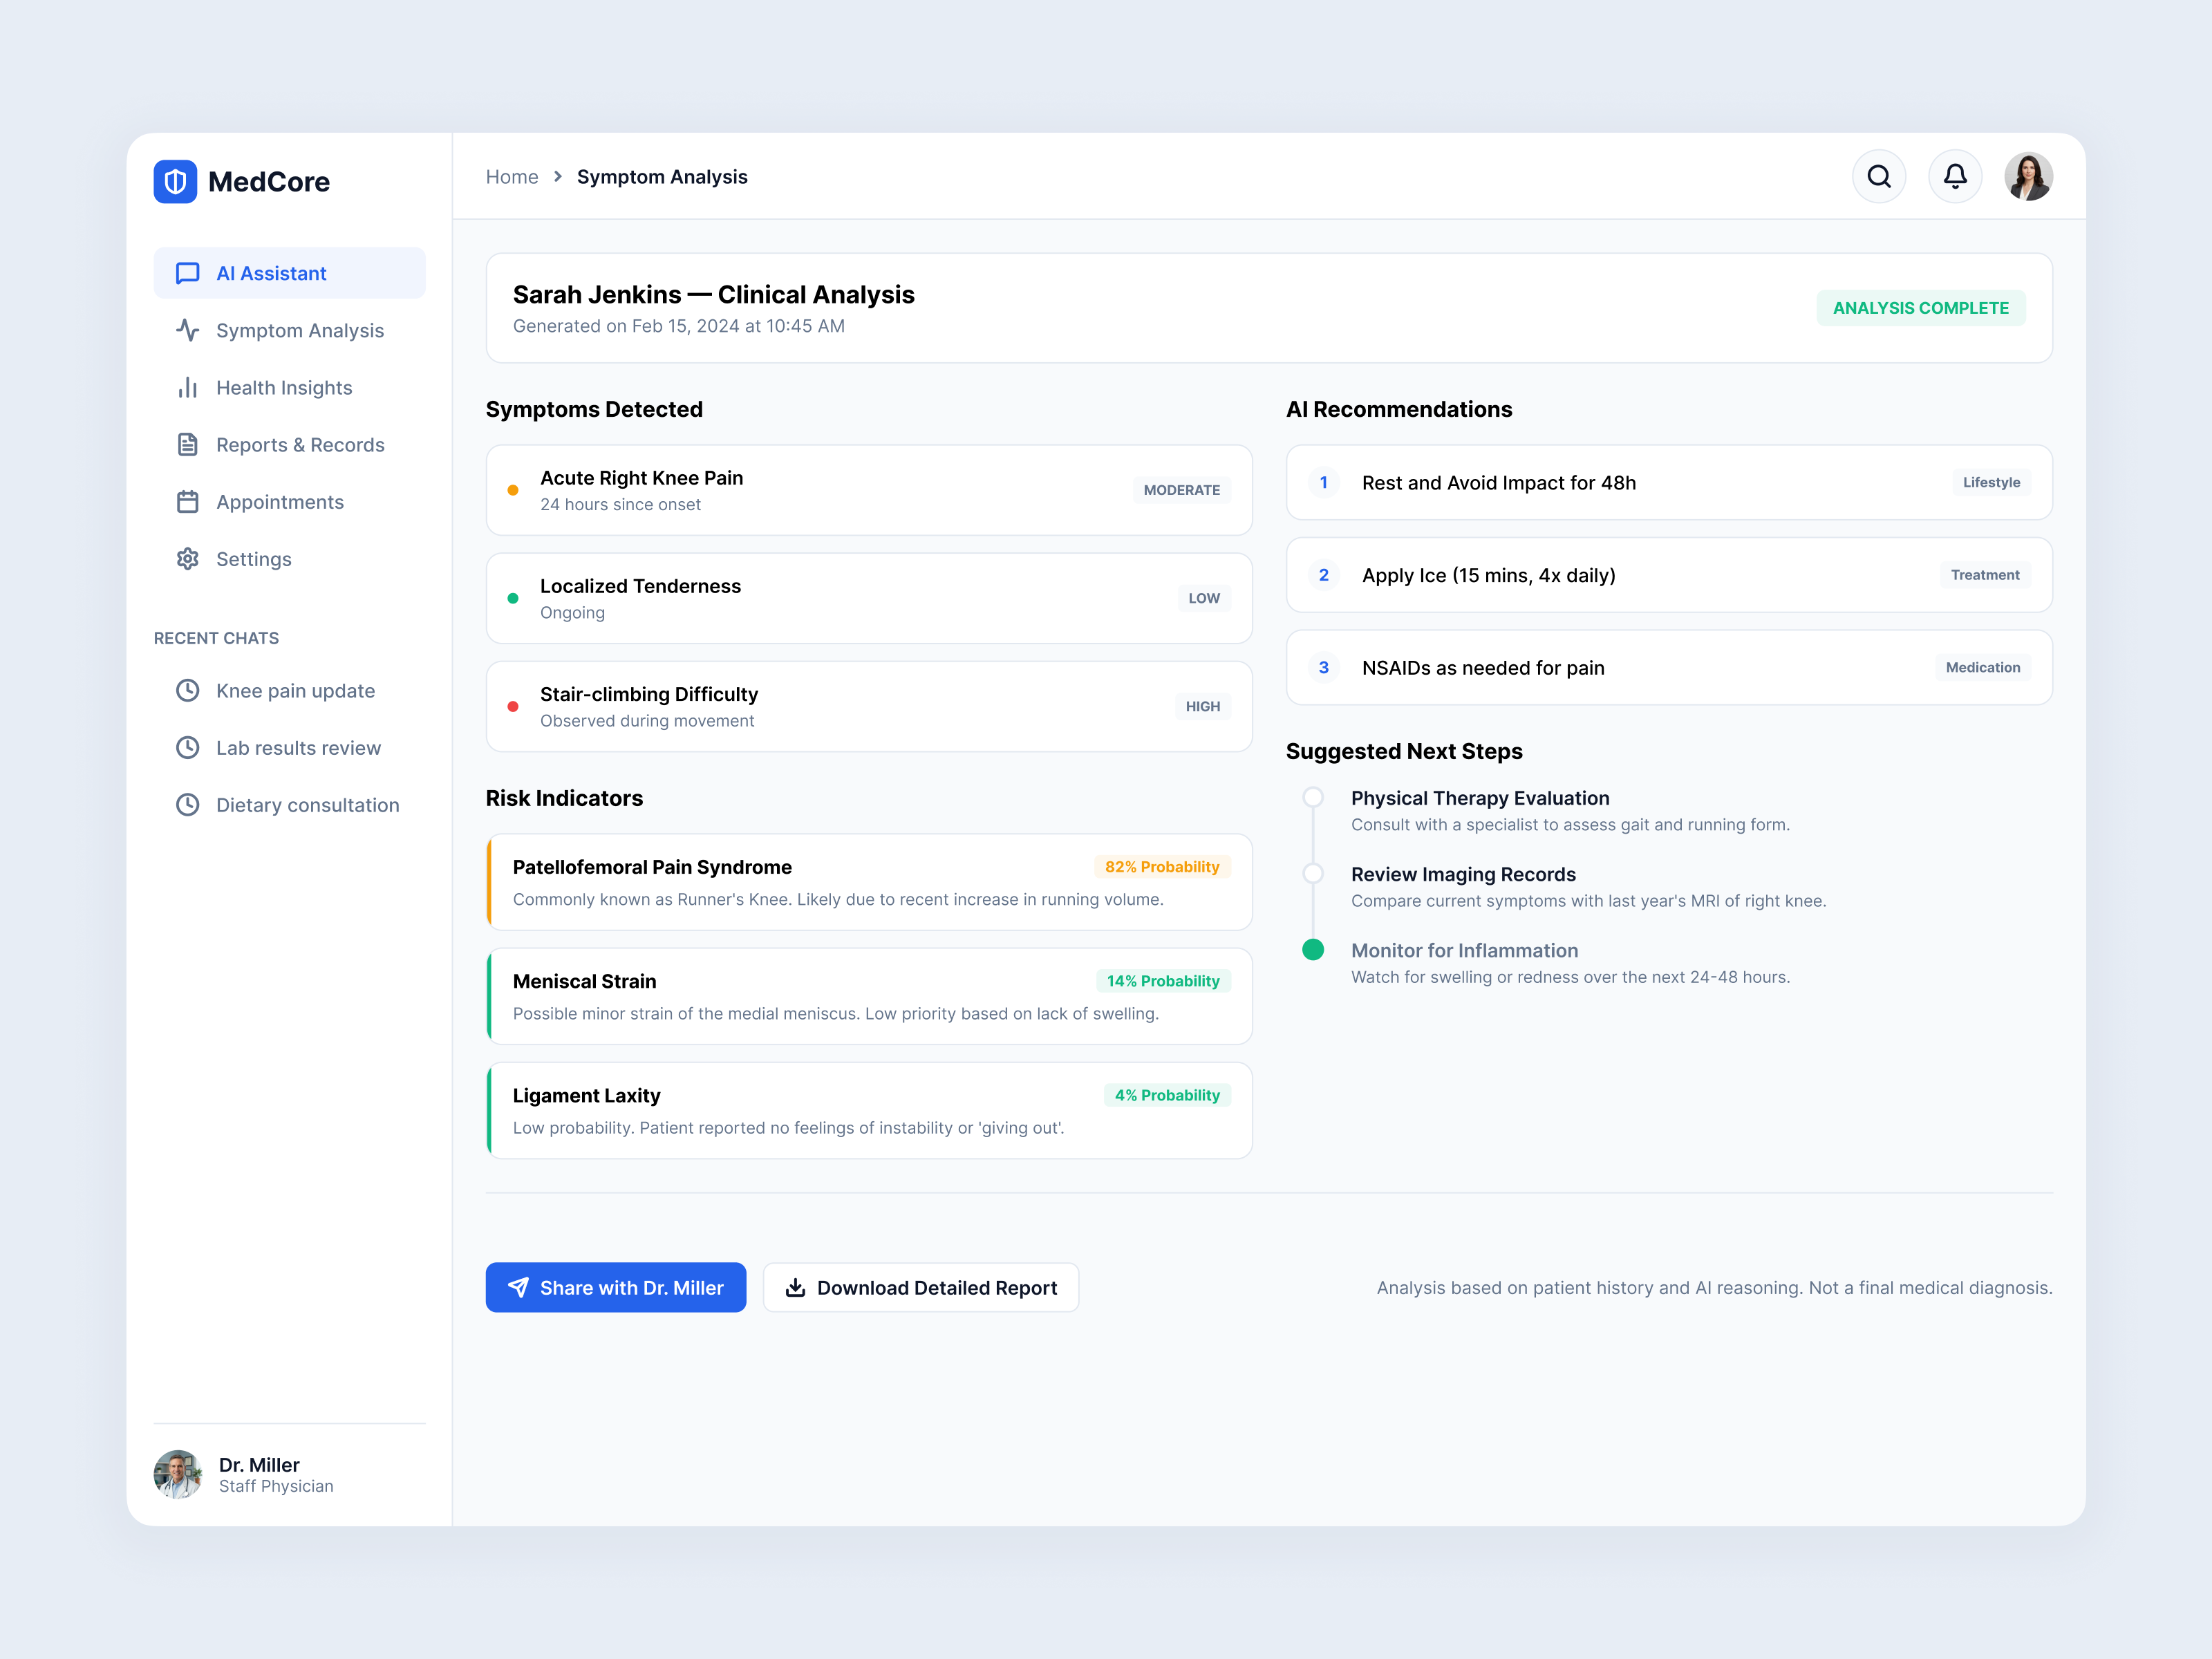The width and height of the screenshot is (2212, 1659).
Task: Open Symptom Analysis sidebar item
Action: pyautogui.click(x=290, y=330)
